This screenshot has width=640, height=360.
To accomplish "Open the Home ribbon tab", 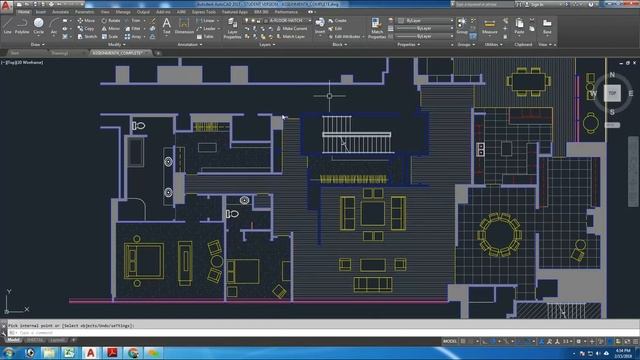I will 23,12.
